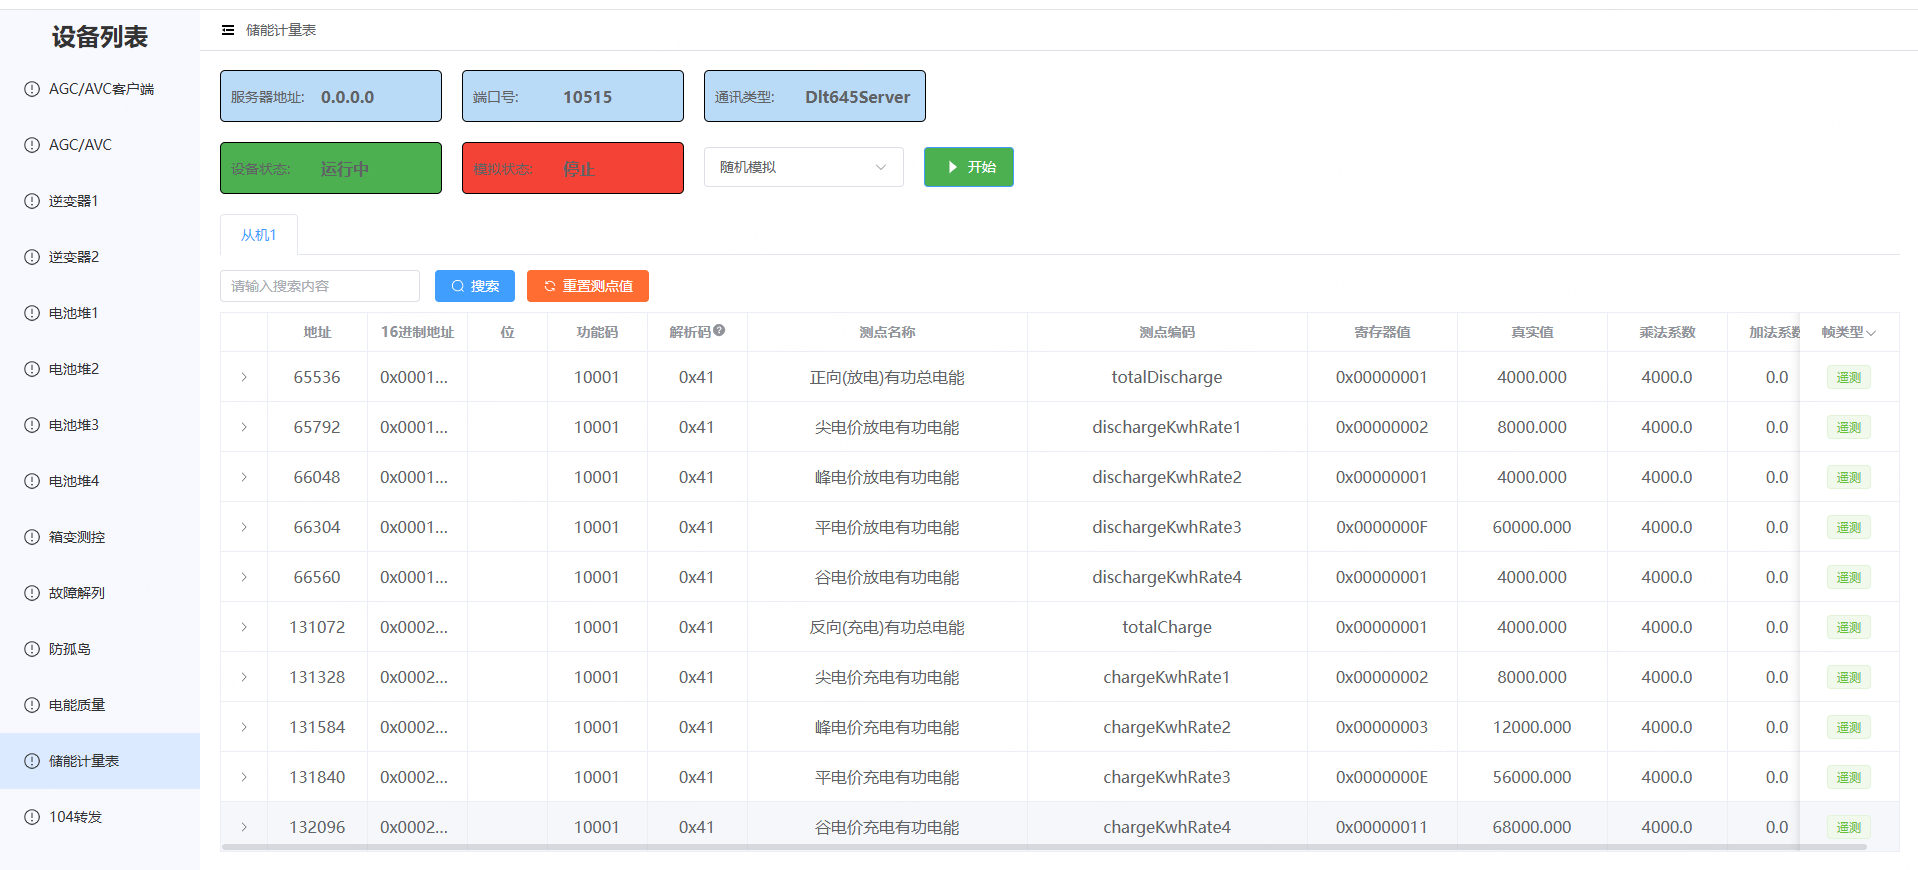The width and height of the screenshot is (1918, 870).
Task: Open 电池堆3 in the device list
Action: point(100,425)
